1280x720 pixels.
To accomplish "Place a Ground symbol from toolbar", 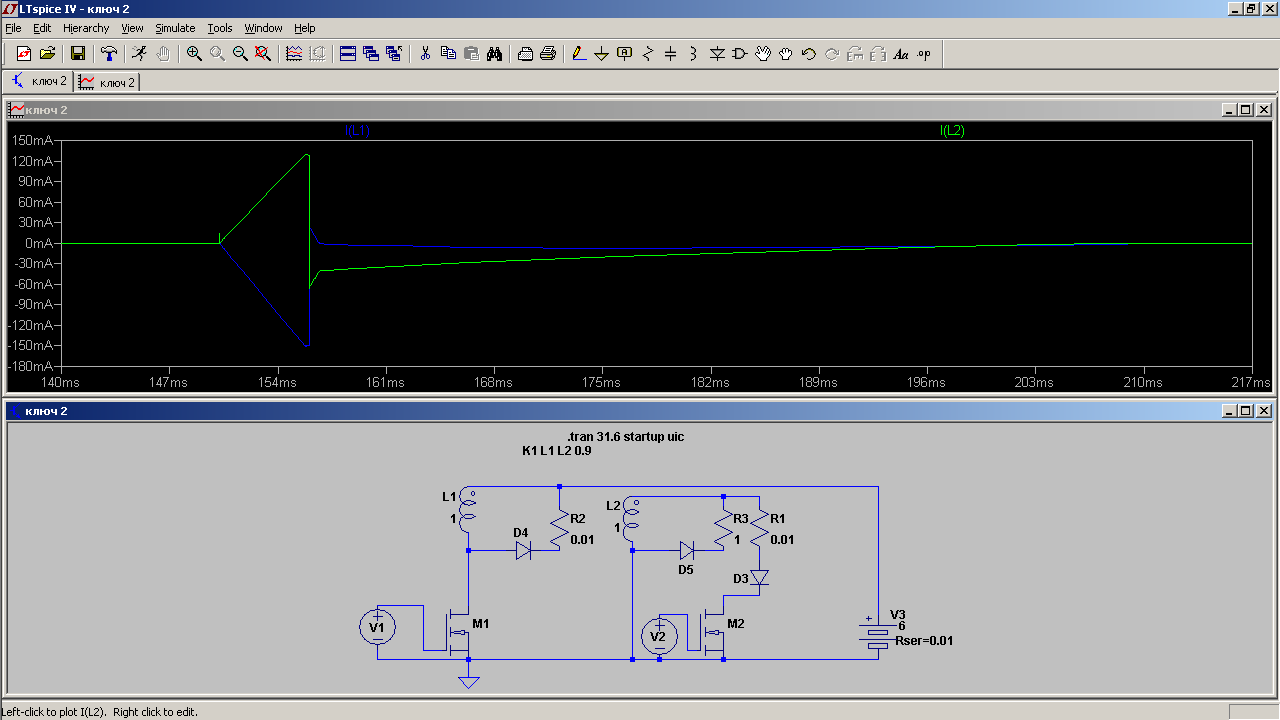I will [x=601, y=54].
